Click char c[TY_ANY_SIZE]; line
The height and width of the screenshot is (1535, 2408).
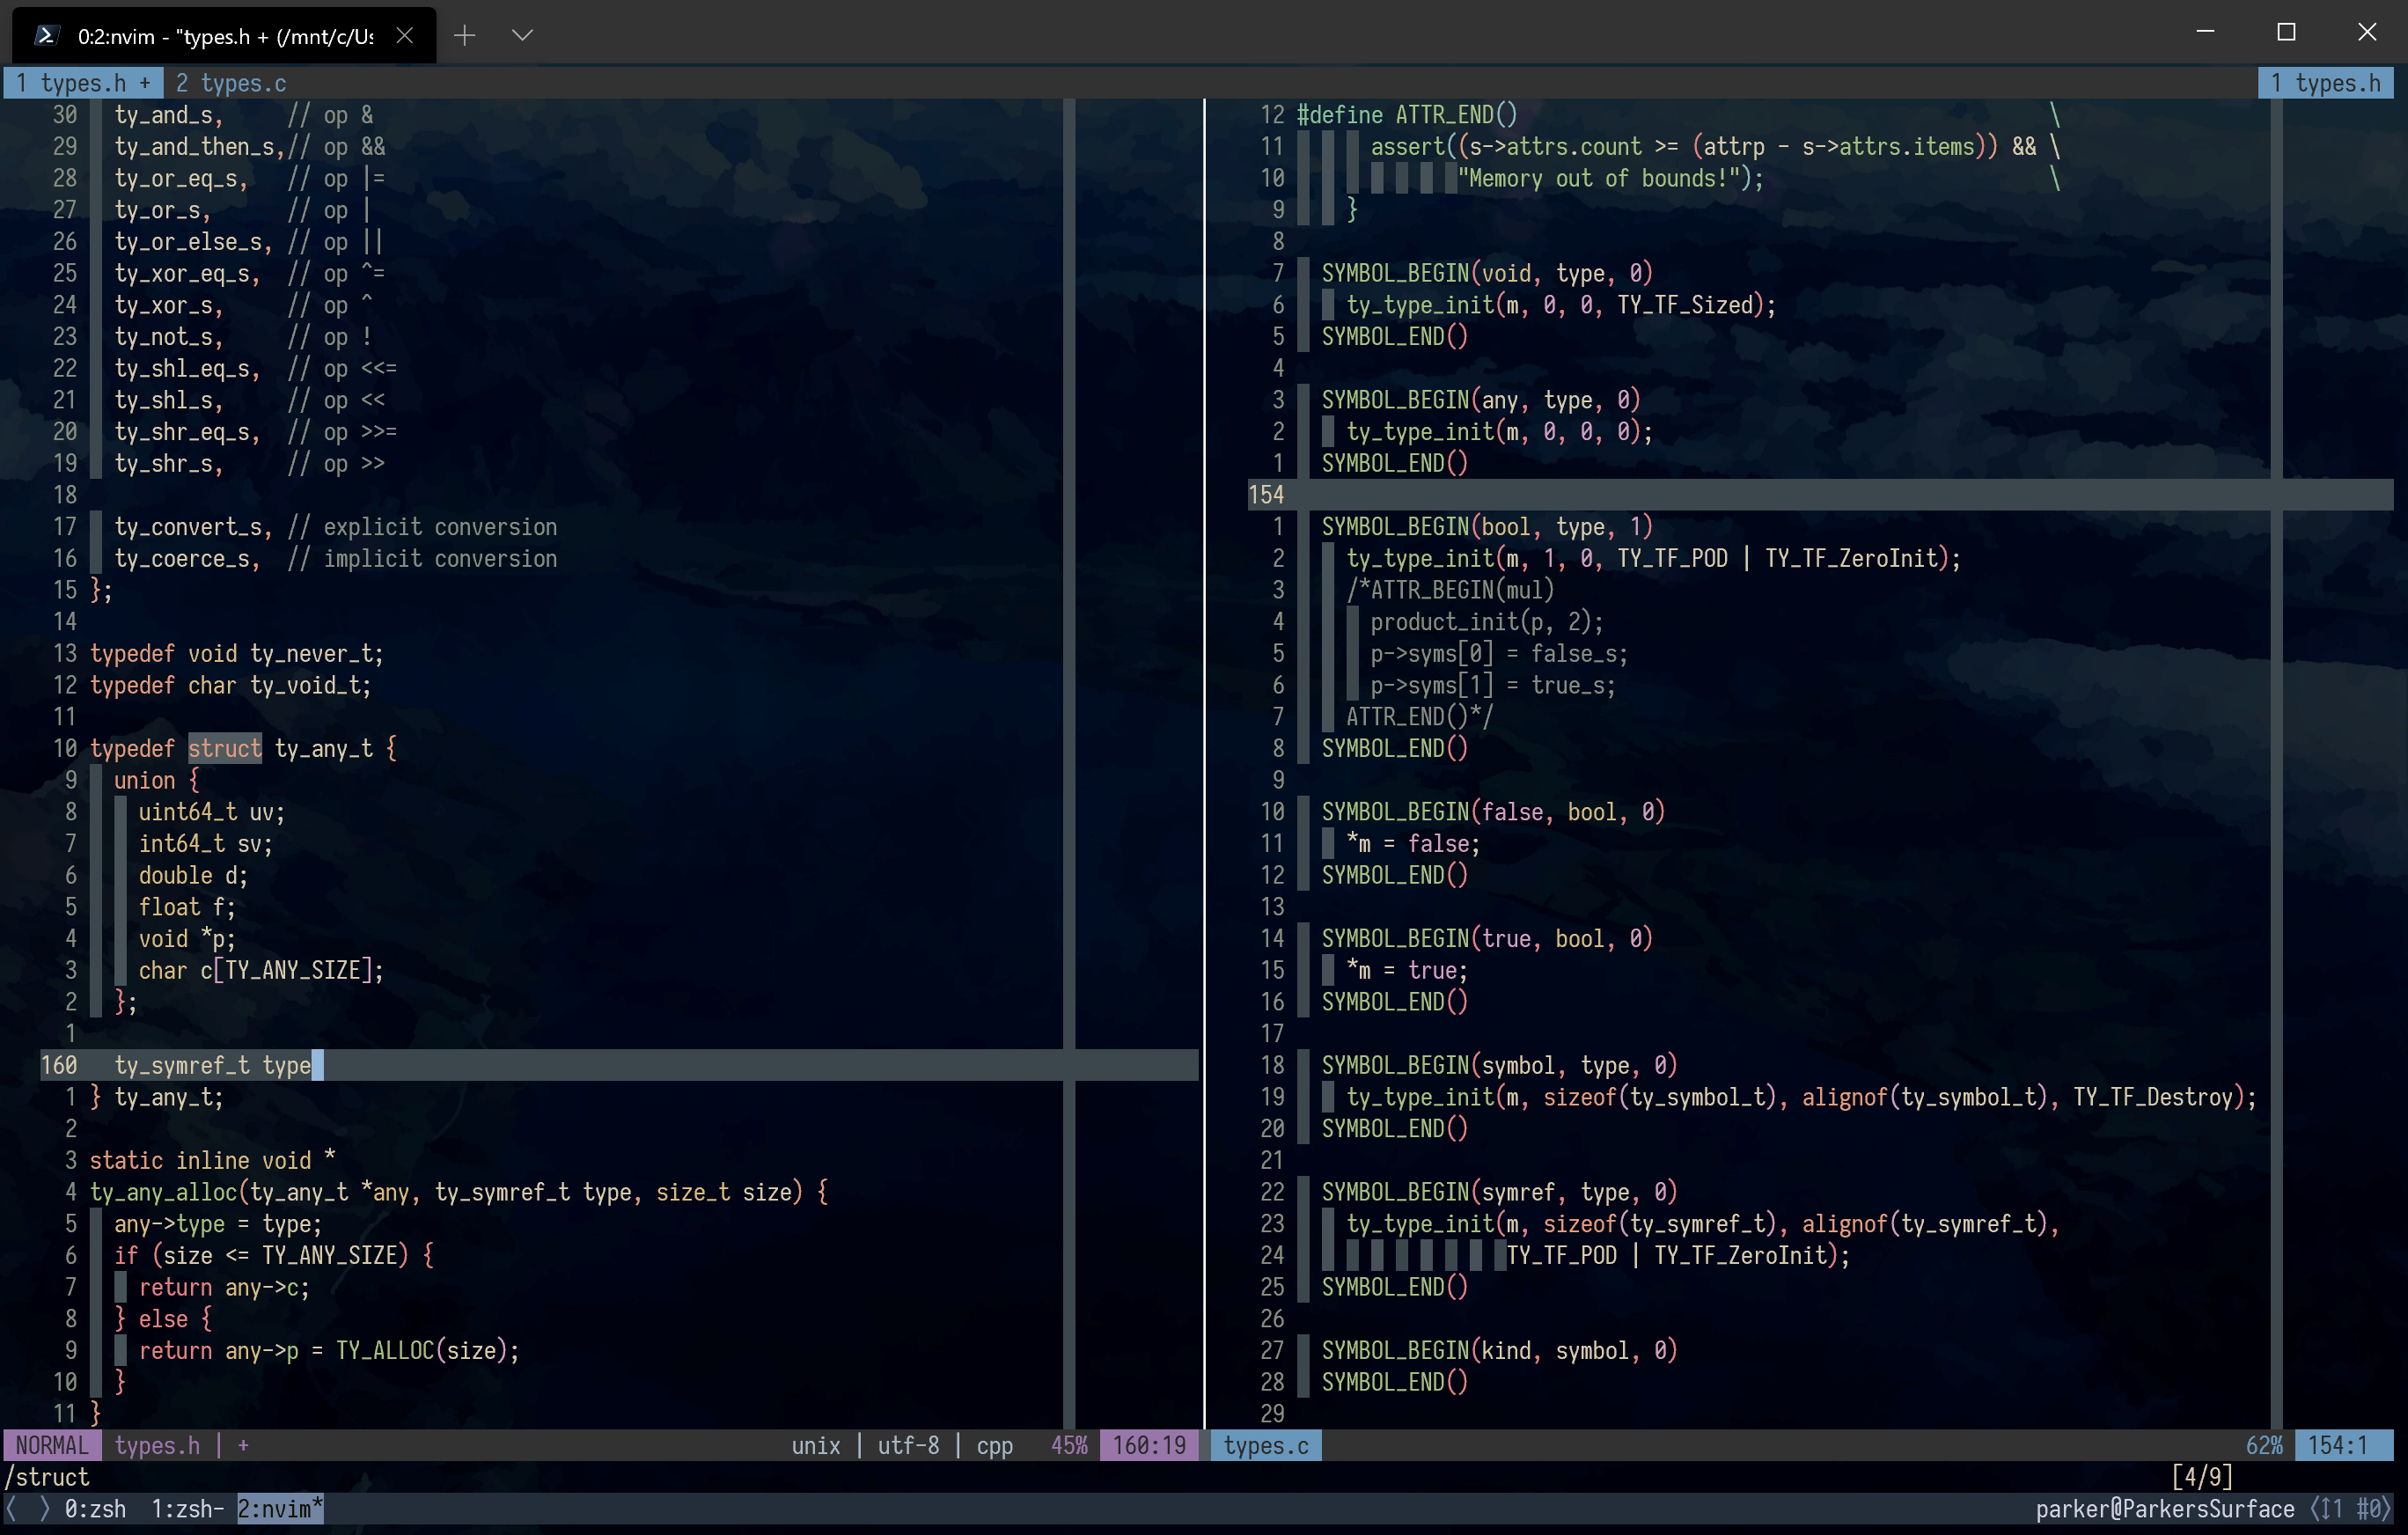(261, 970)
